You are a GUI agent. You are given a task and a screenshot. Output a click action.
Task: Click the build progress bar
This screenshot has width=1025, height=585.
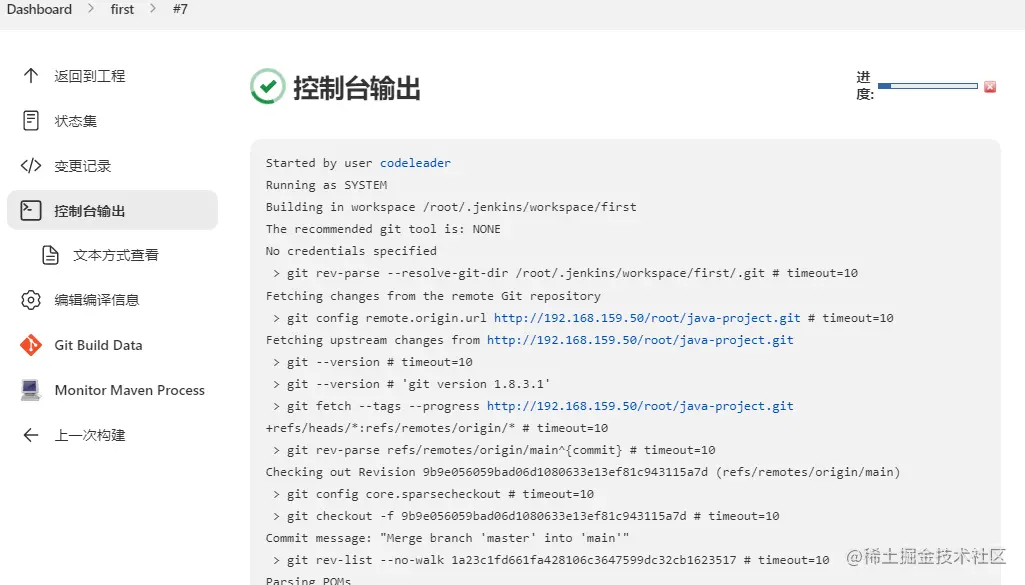(x=928, y=86)
